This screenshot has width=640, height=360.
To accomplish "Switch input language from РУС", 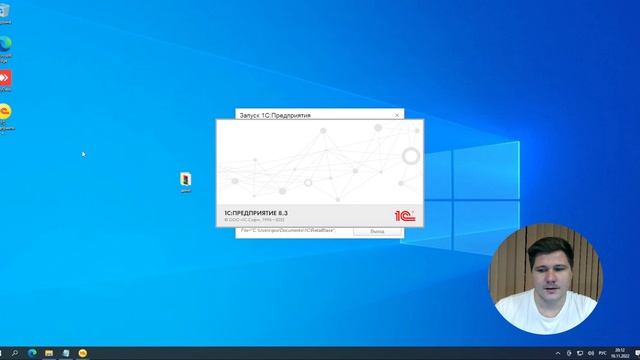I will pos(602,353).
